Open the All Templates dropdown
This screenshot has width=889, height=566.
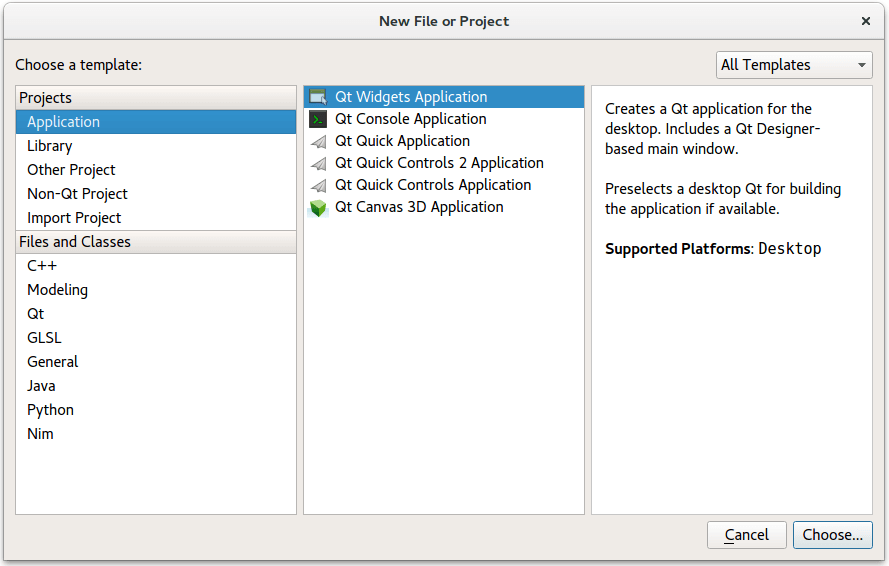(794, 65)
